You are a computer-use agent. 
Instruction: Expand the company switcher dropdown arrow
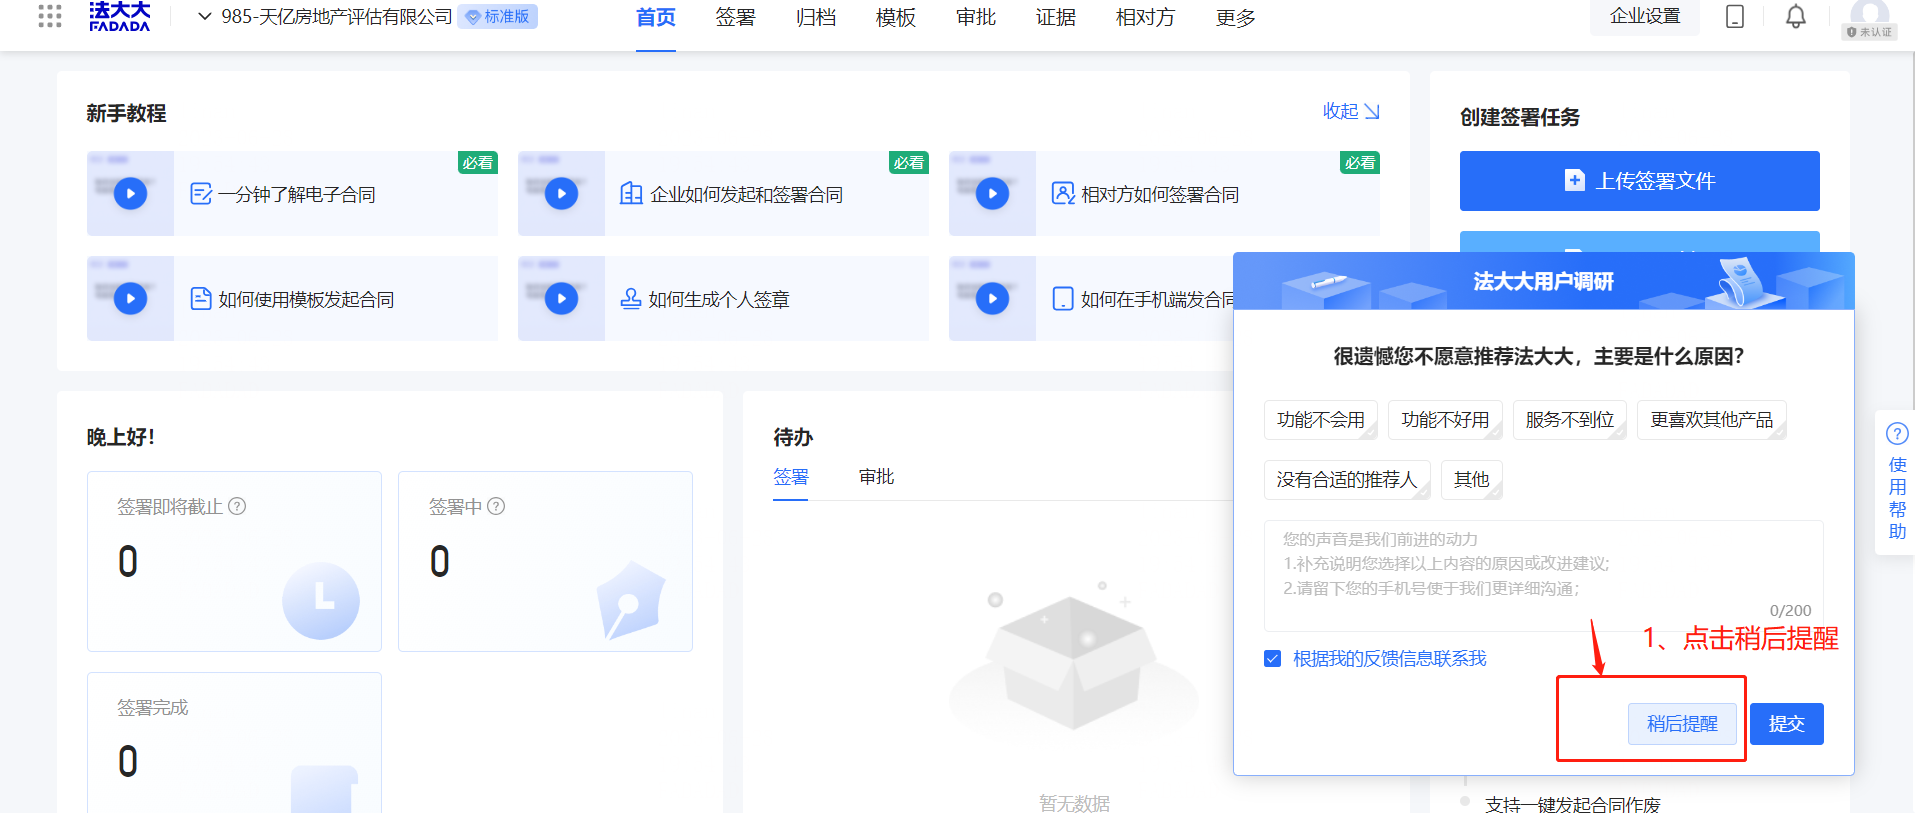click(x=204, y=16)
